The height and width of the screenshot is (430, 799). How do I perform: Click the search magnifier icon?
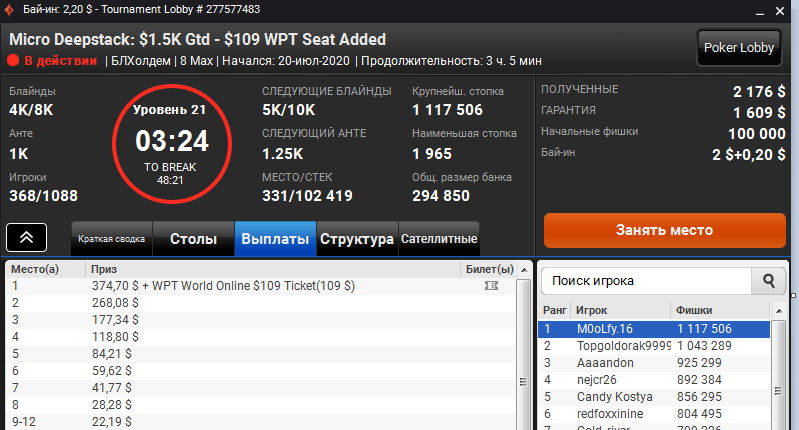(x=768, y=281)
